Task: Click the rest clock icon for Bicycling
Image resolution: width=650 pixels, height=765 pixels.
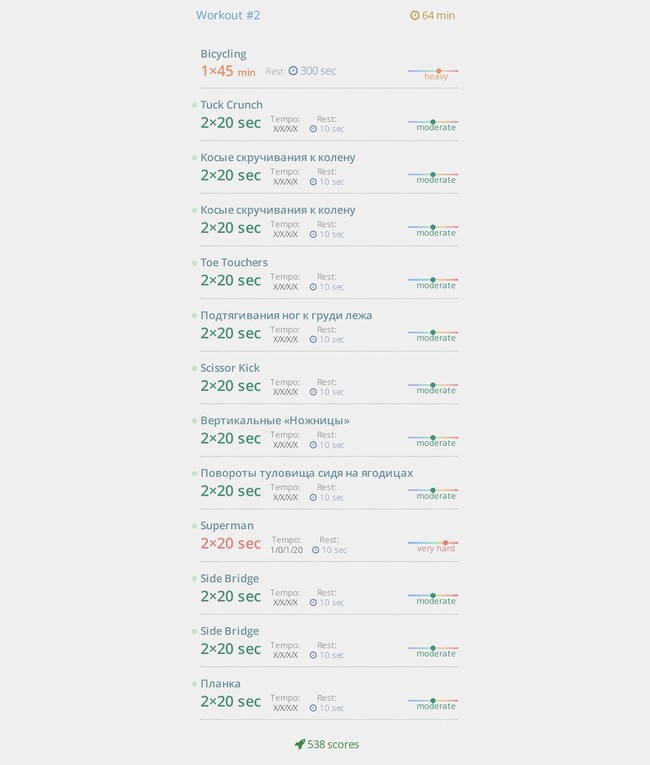Action: click(293, 71)
